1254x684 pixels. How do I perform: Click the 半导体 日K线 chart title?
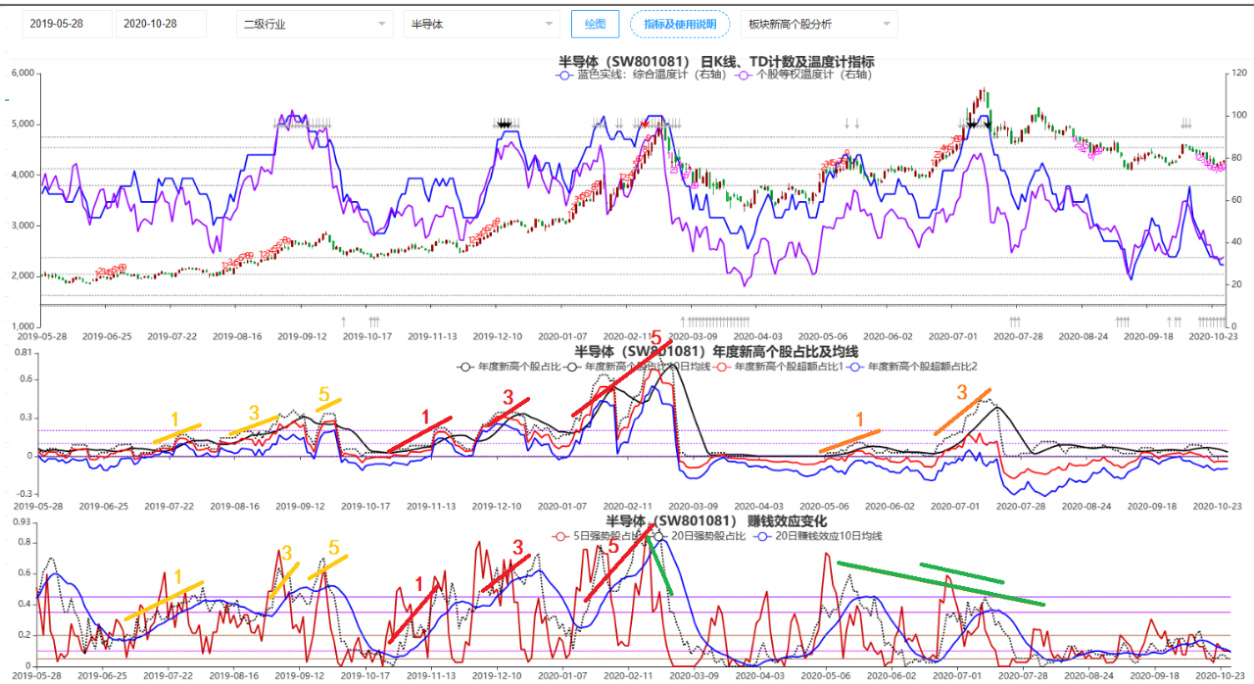tap(716, 61)
